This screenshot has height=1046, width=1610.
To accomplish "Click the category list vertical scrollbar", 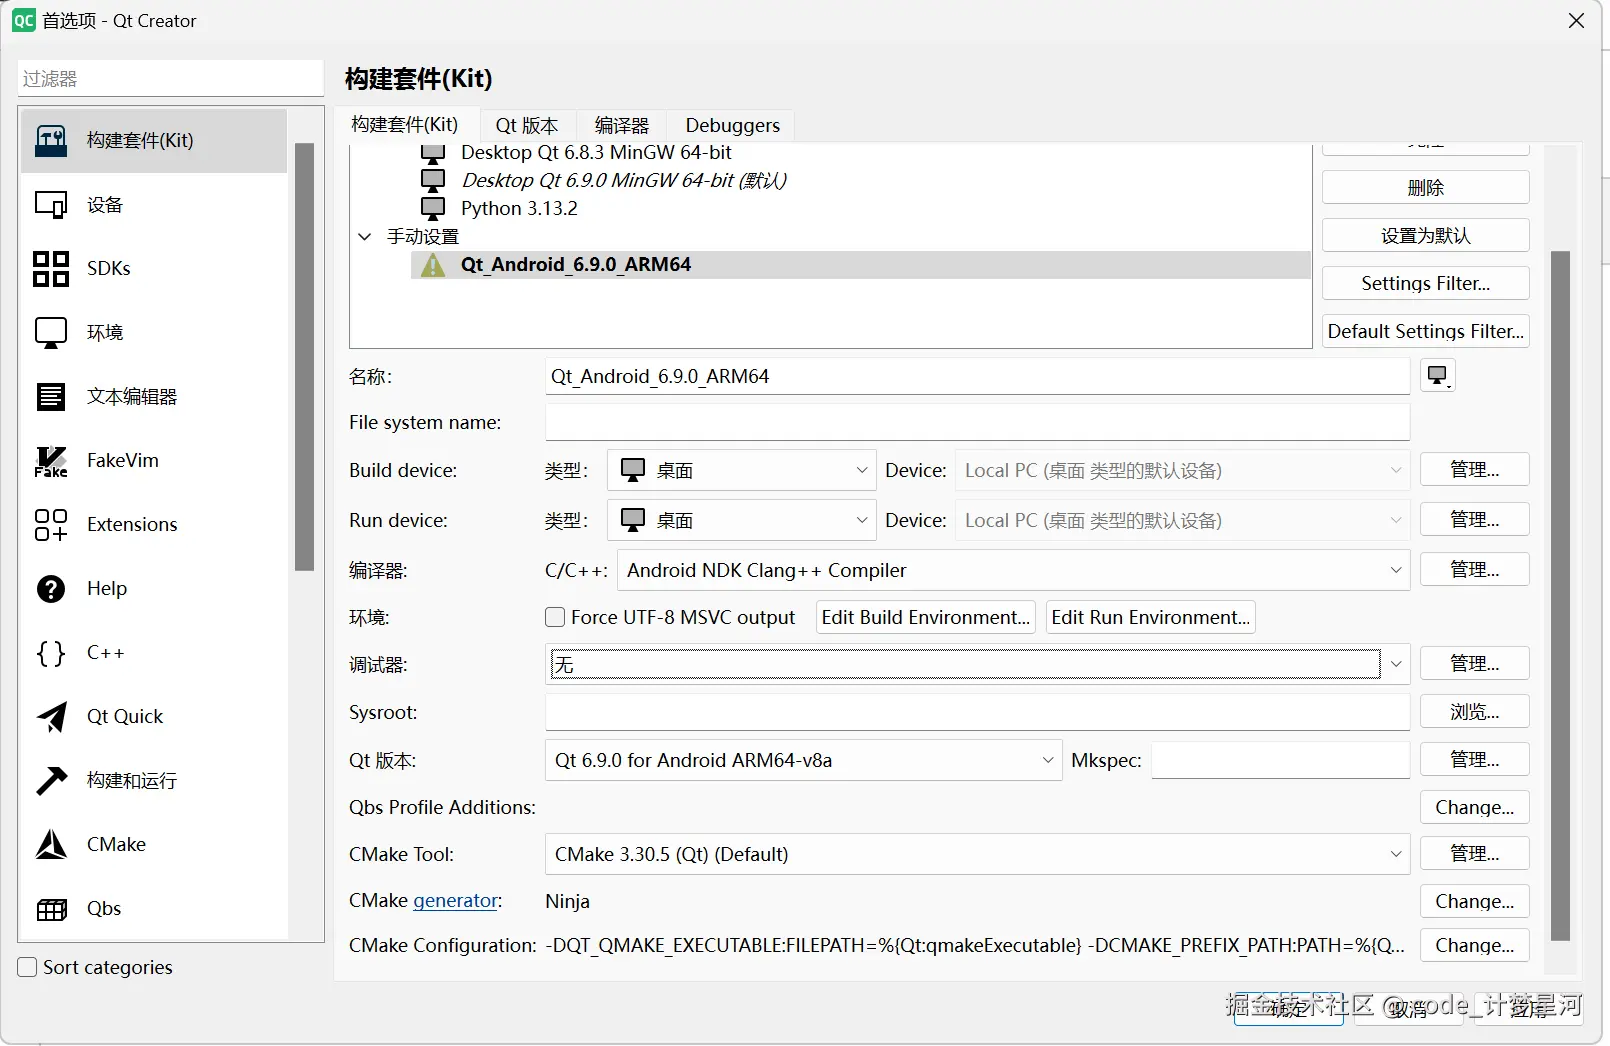I will click(x=305, y=357).
